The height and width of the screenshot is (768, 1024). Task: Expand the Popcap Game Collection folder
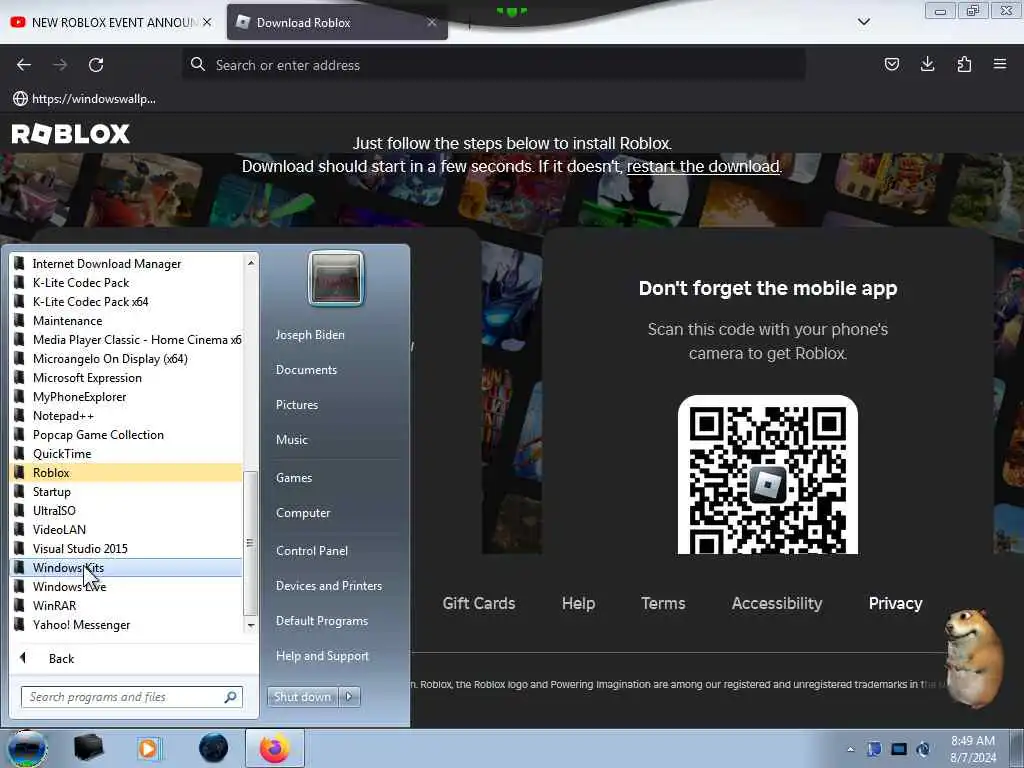tap(125, 434)
